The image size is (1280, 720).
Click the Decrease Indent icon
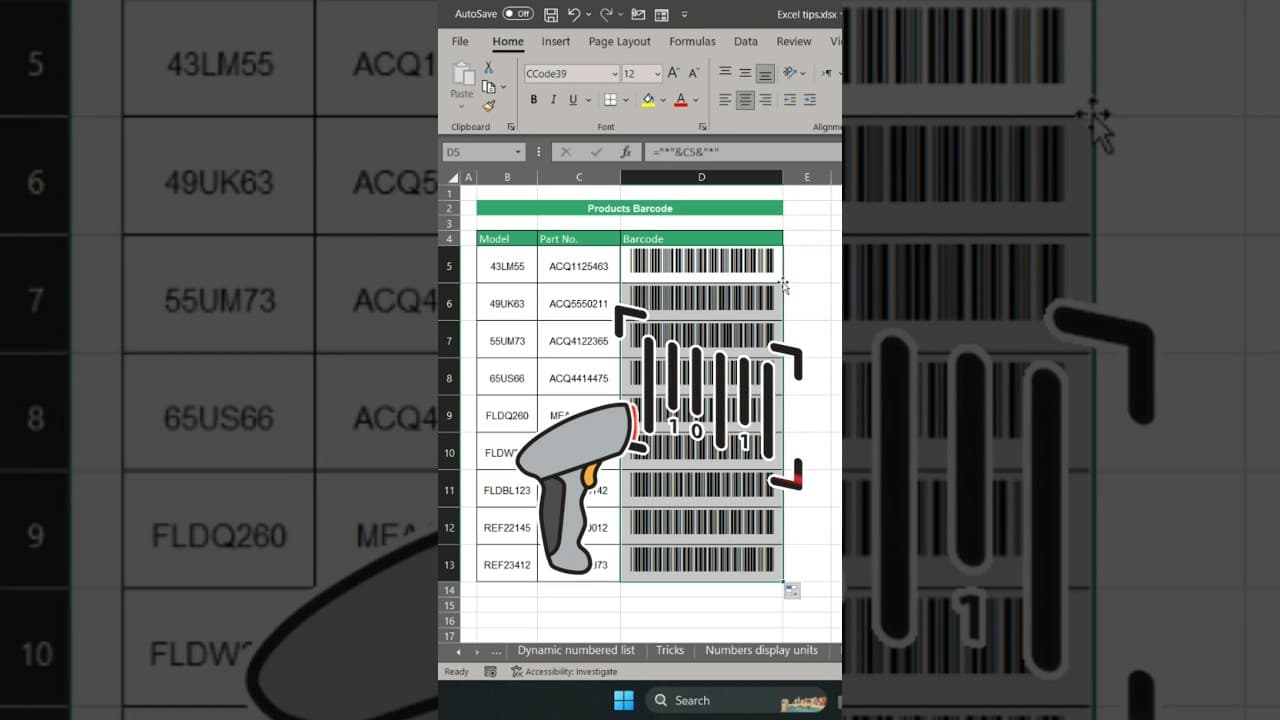pos(790,100)
